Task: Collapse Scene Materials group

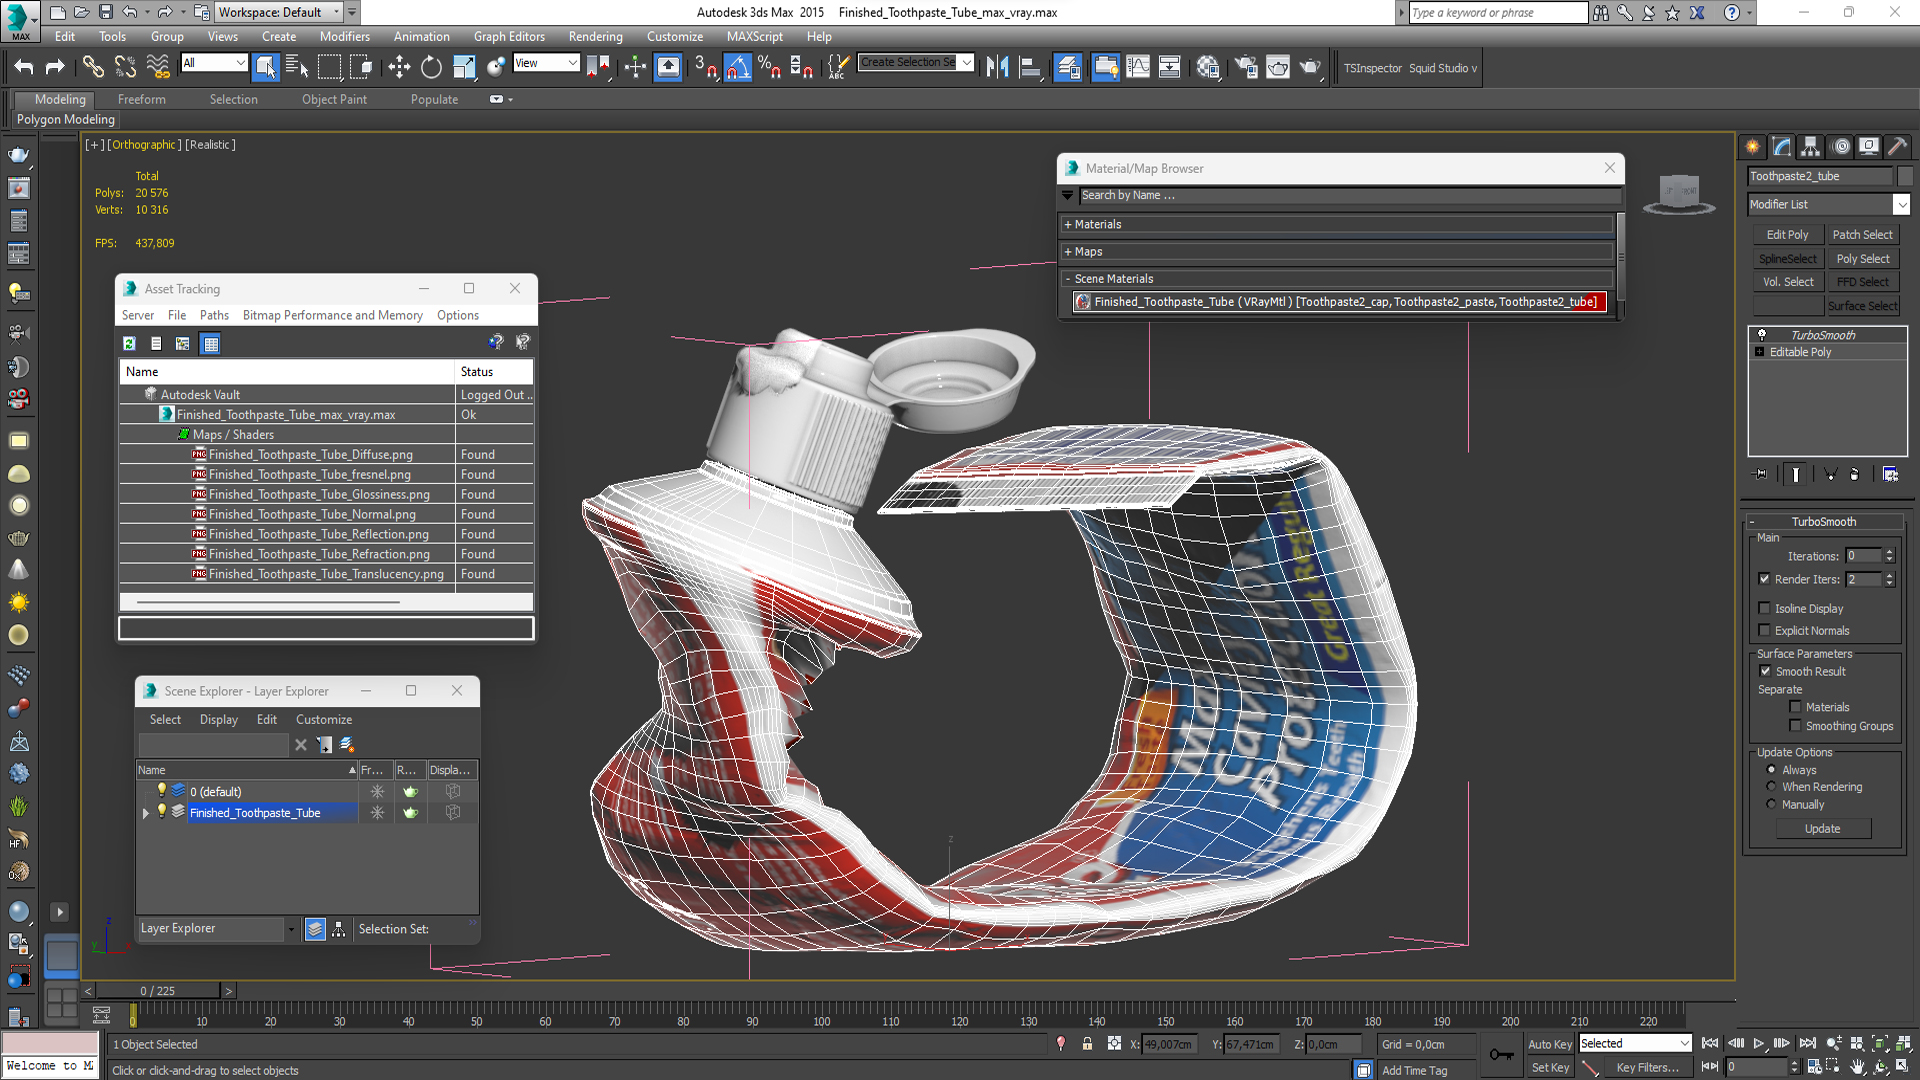Action: pos(1337,278)
